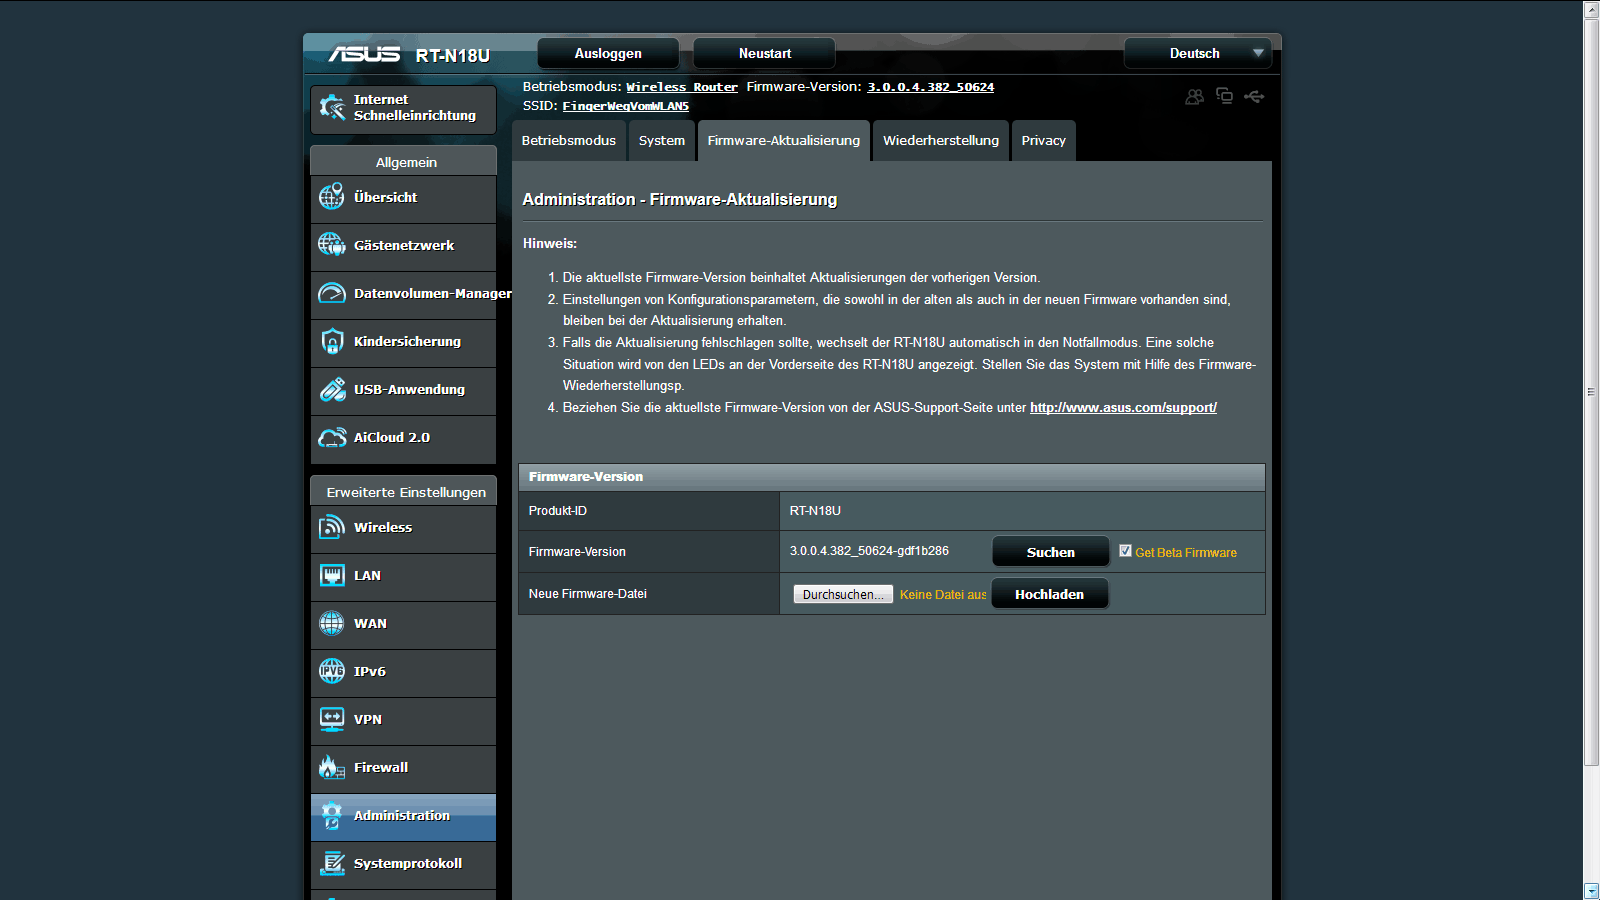Click the Ausloggen button
The image size is (1600, 900).
coord(608,53)
